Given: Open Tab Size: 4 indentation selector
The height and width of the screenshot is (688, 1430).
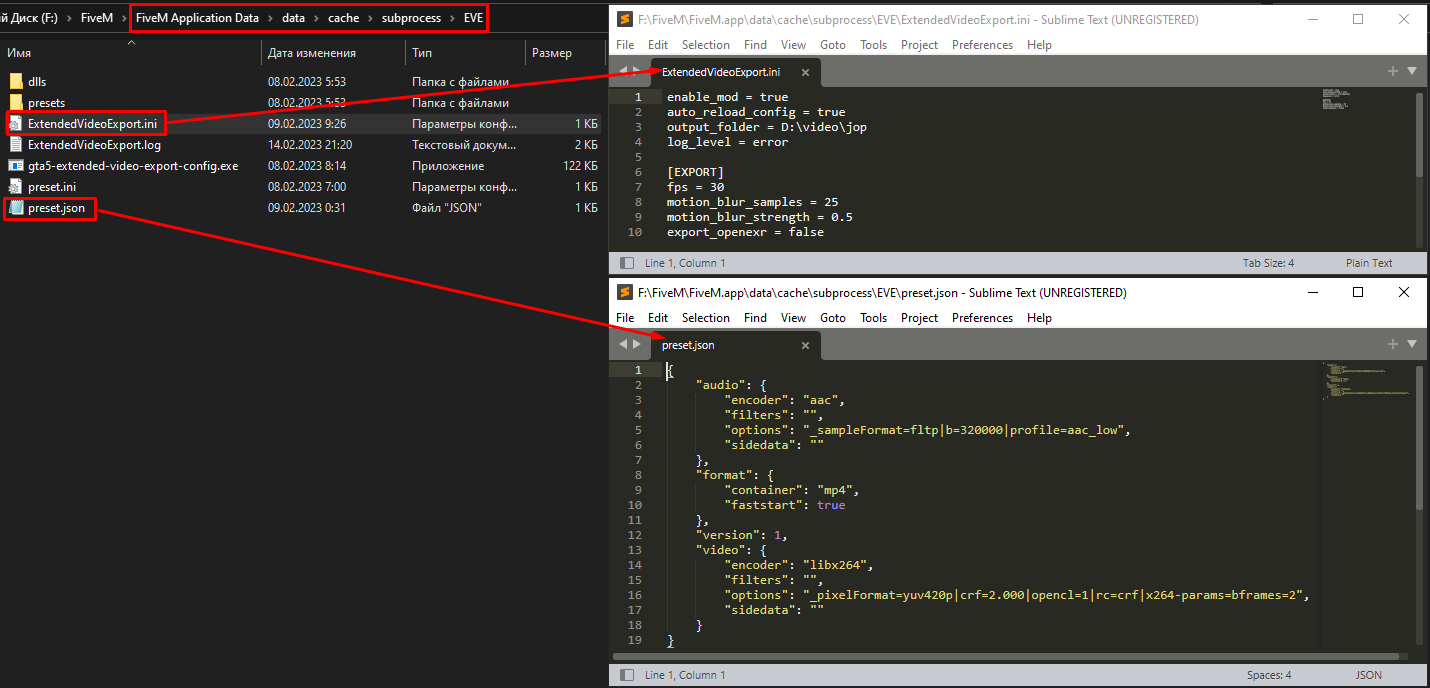Looking at the screenshot, I should coord(1268,263).
